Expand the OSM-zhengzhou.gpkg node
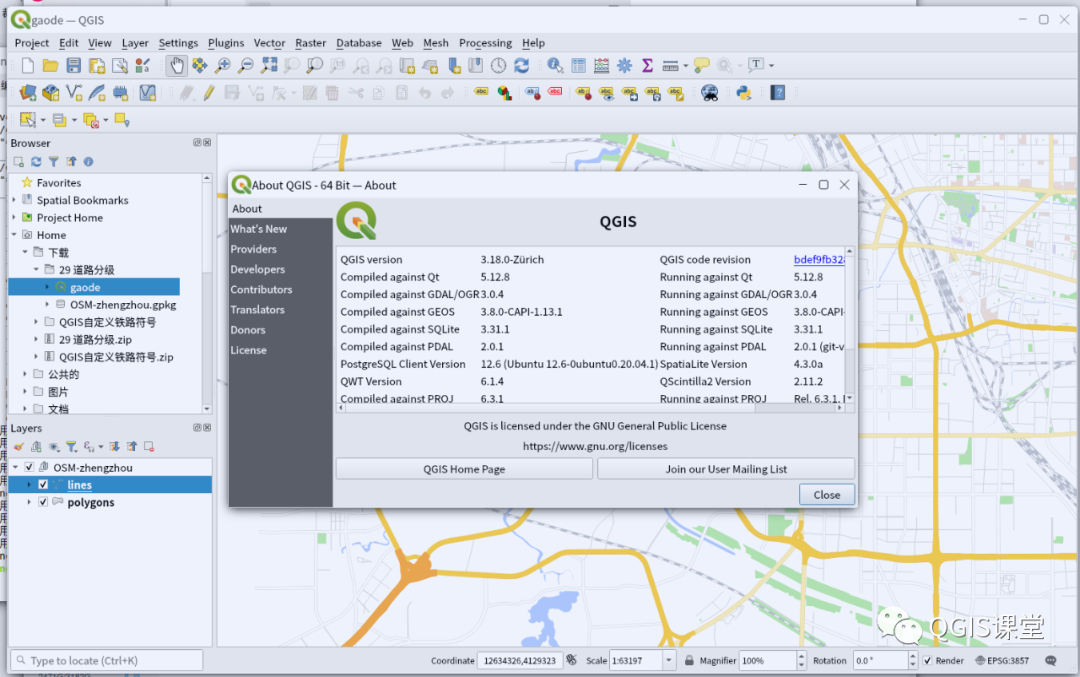 point(48,304)
